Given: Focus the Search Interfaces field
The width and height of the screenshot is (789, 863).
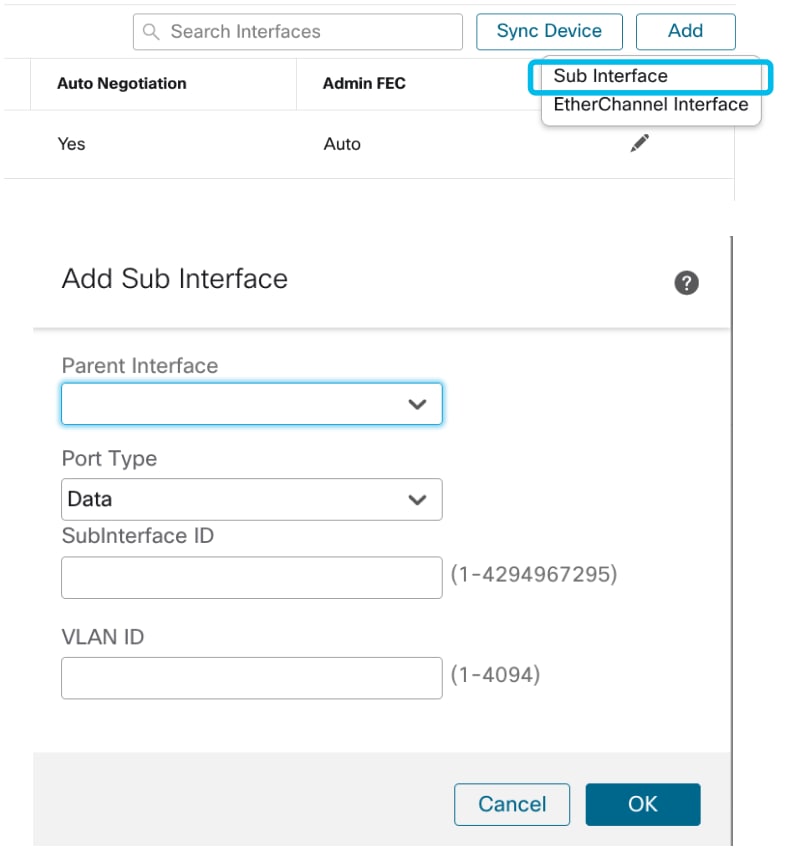Looking at the screenshot, I should pyautogui.click(x=298, y=32).
